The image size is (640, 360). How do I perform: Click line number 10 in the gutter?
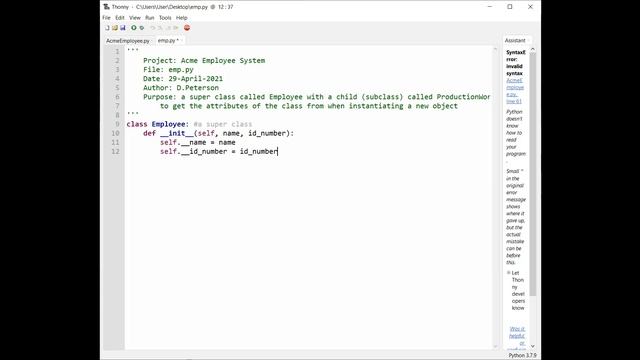click(x=116, y=133)
